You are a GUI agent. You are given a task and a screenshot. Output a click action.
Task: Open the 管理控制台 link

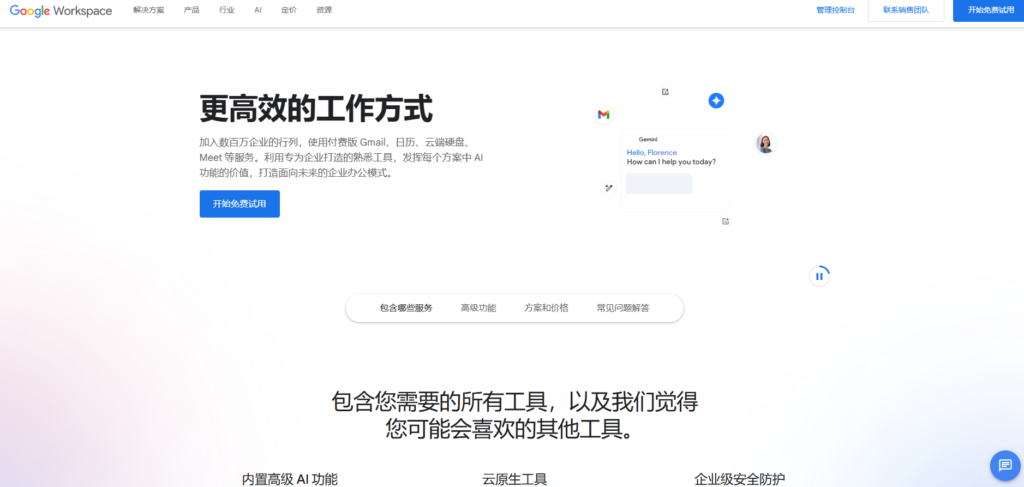point(836,10)
